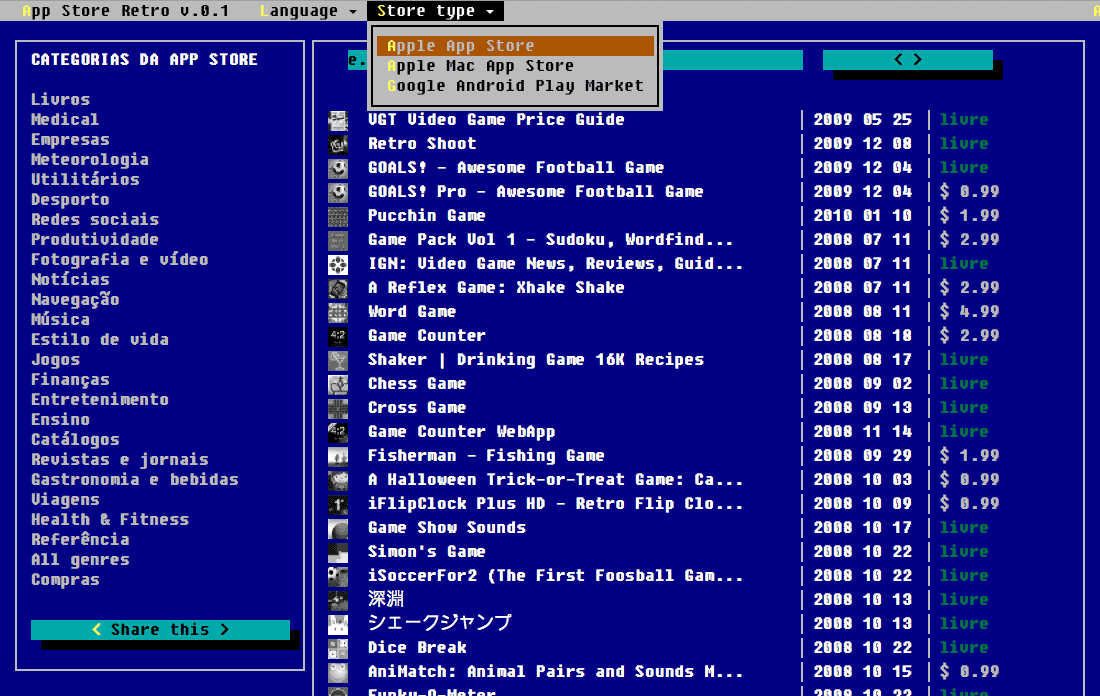
Task: Click the VGT Video Game Price Guide icon
Action: [338, 120]
